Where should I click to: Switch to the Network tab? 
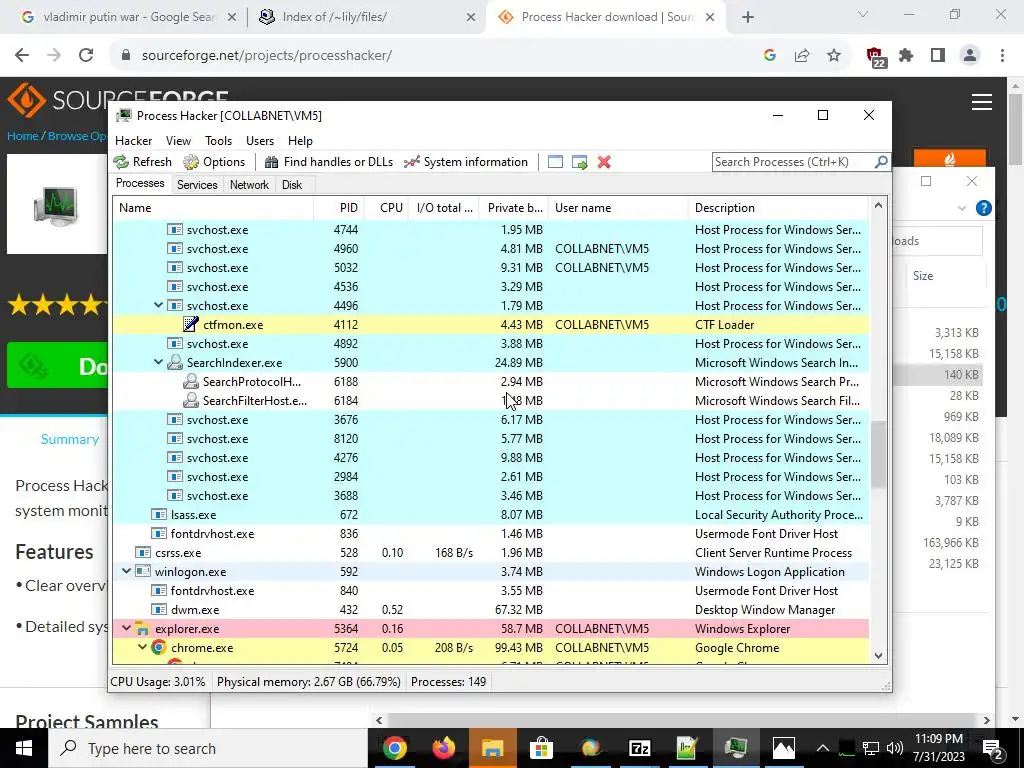[249, 185]
